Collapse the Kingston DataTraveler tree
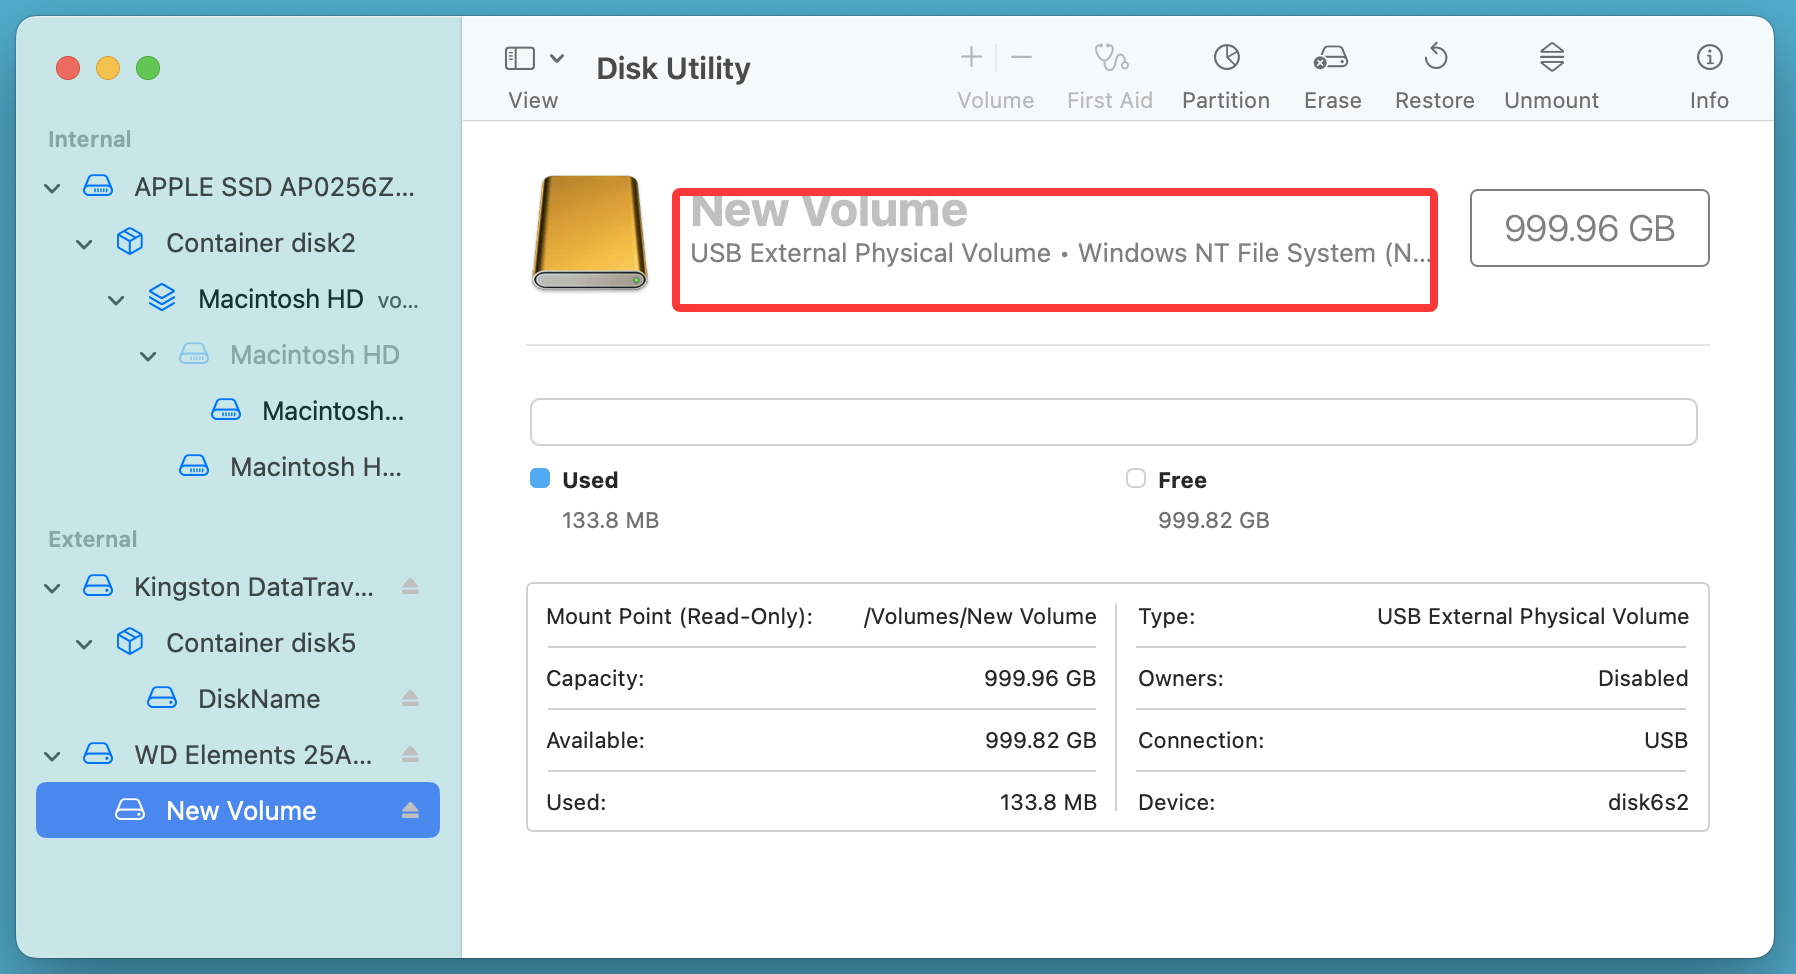 pyautogui.click(x=53, y=588)
